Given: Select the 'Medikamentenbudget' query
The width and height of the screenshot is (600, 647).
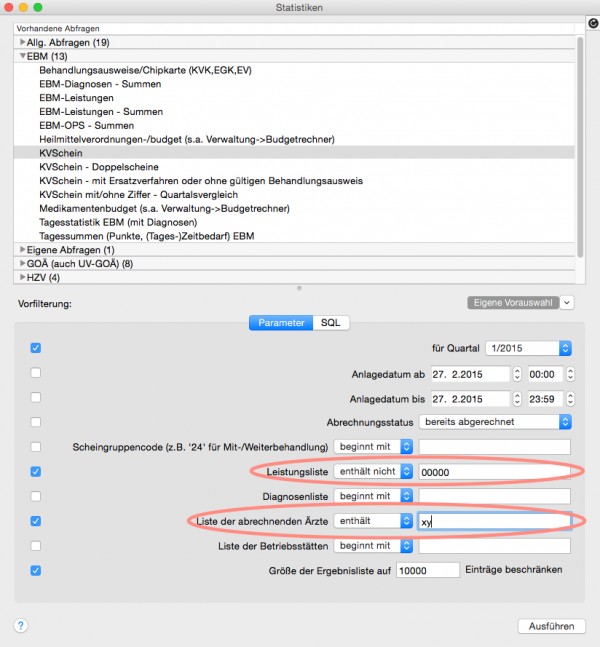Looking at the screenshot, I should pyautogui.click(x=164, y=208).
